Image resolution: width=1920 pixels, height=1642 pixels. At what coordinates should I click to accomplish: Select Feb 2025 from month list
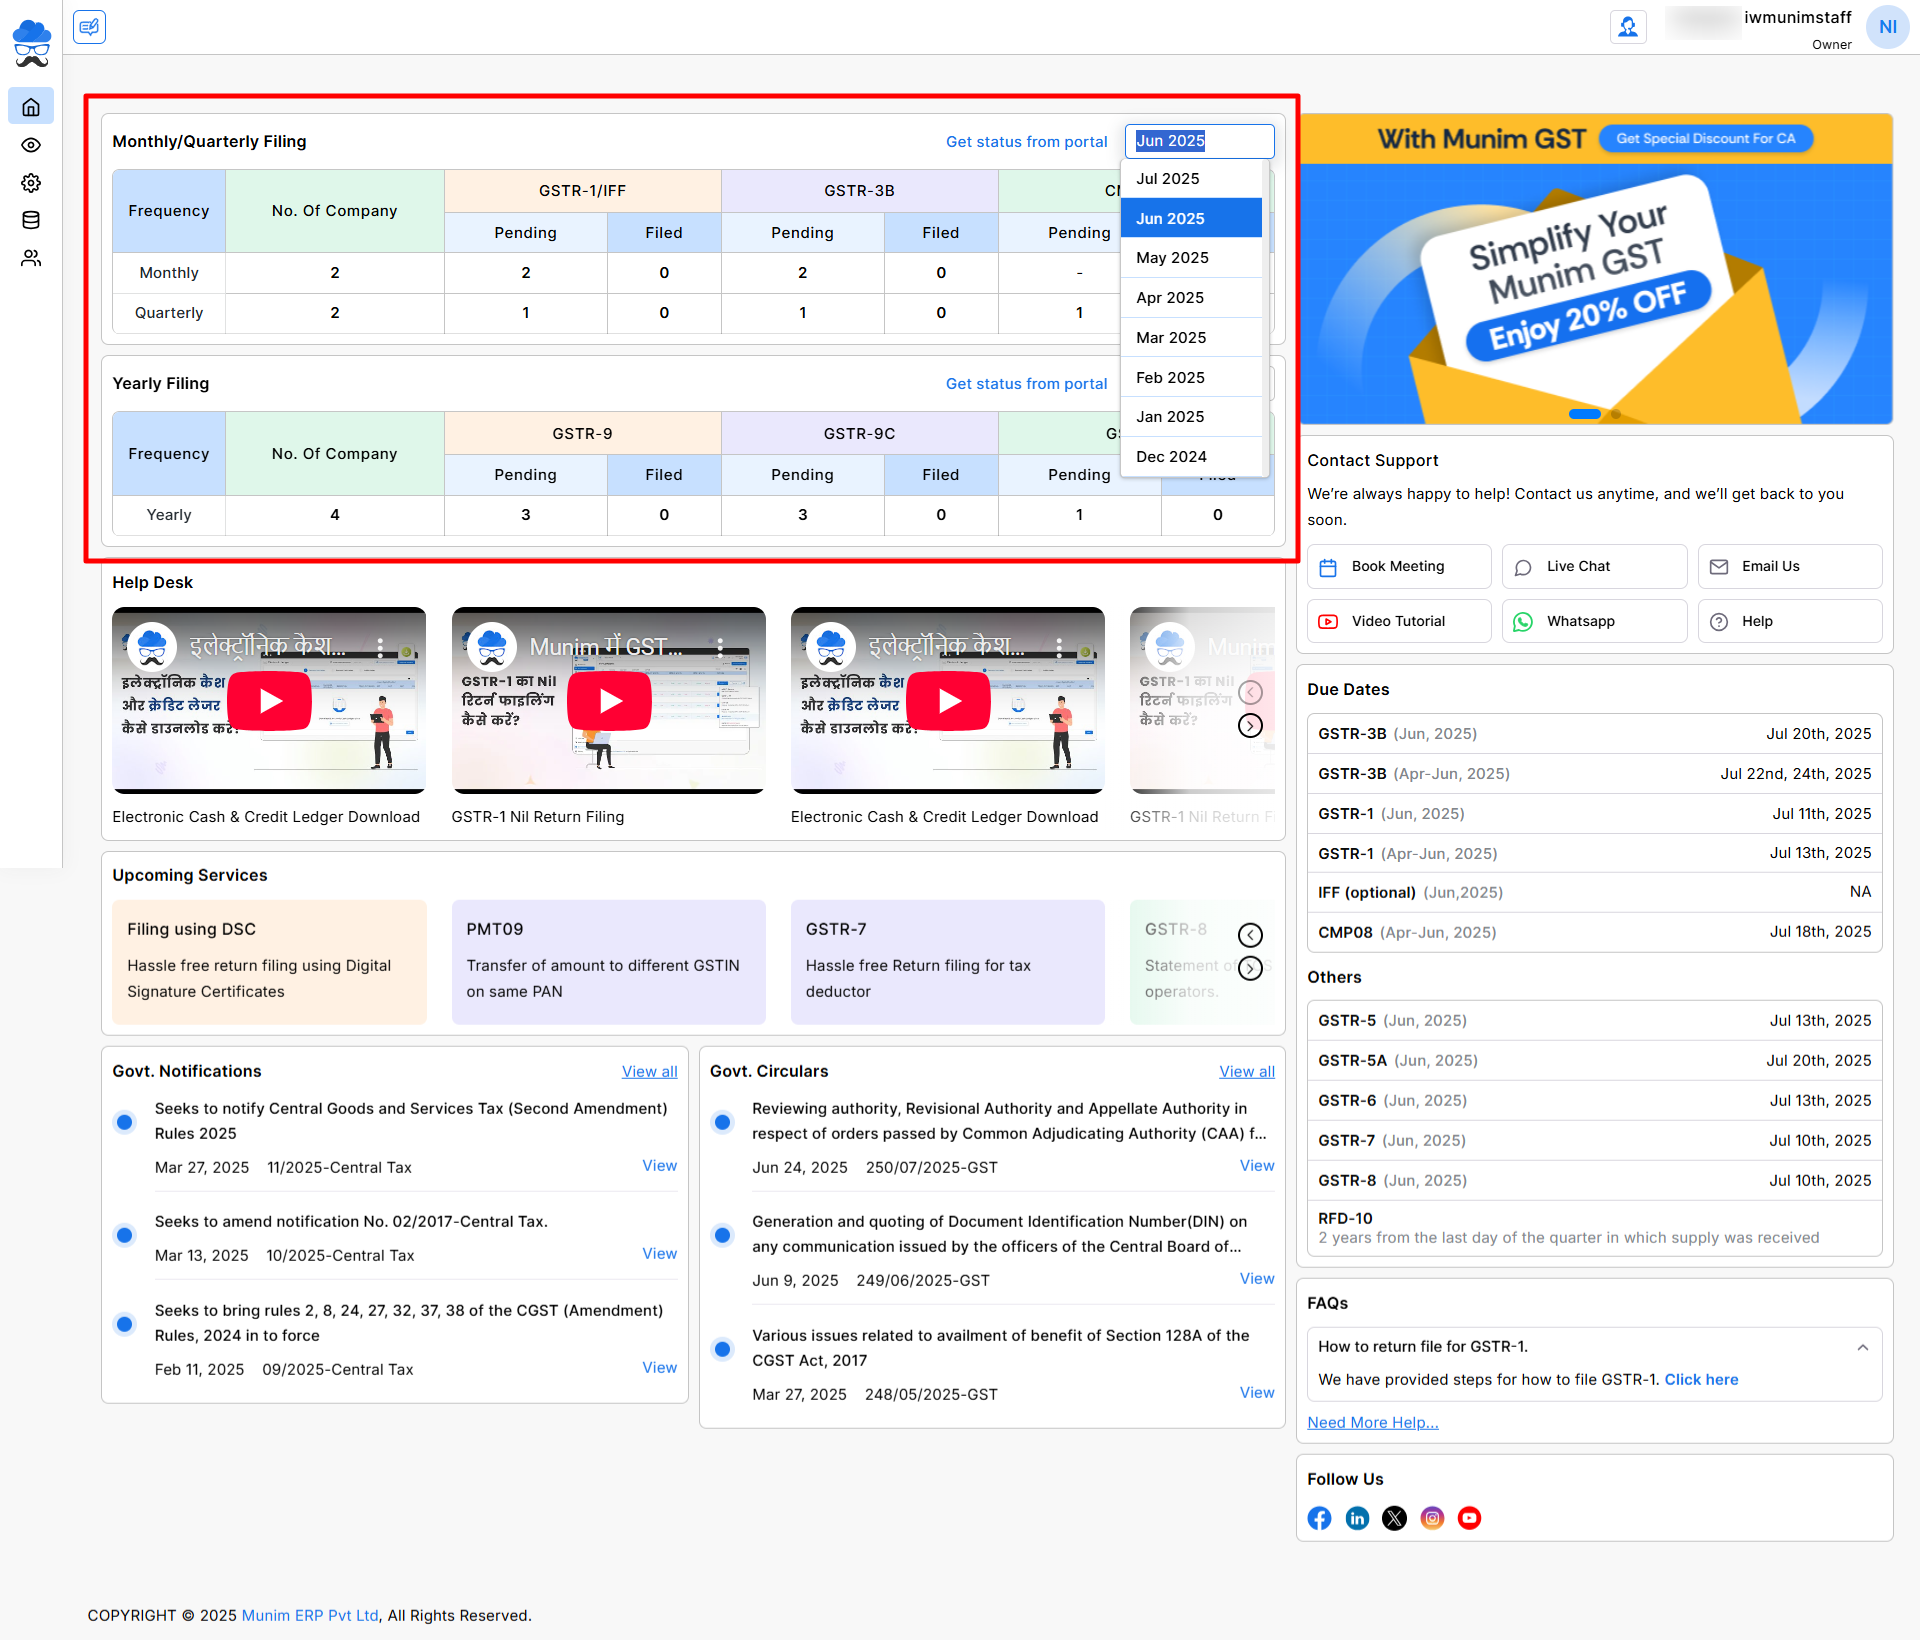pyautogui.click(x=1191, y=377)
